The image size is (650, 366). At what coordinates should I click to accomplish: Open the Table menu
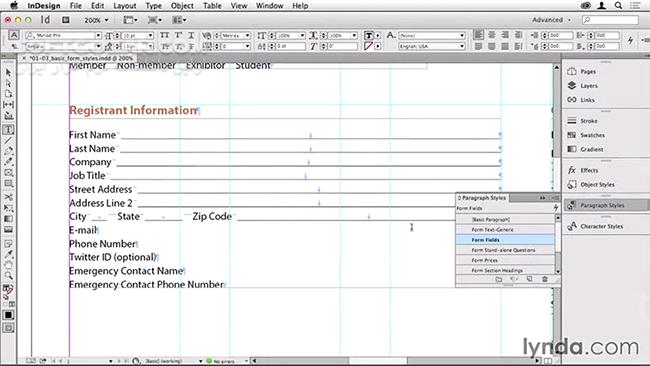click(x=212, y=6)
